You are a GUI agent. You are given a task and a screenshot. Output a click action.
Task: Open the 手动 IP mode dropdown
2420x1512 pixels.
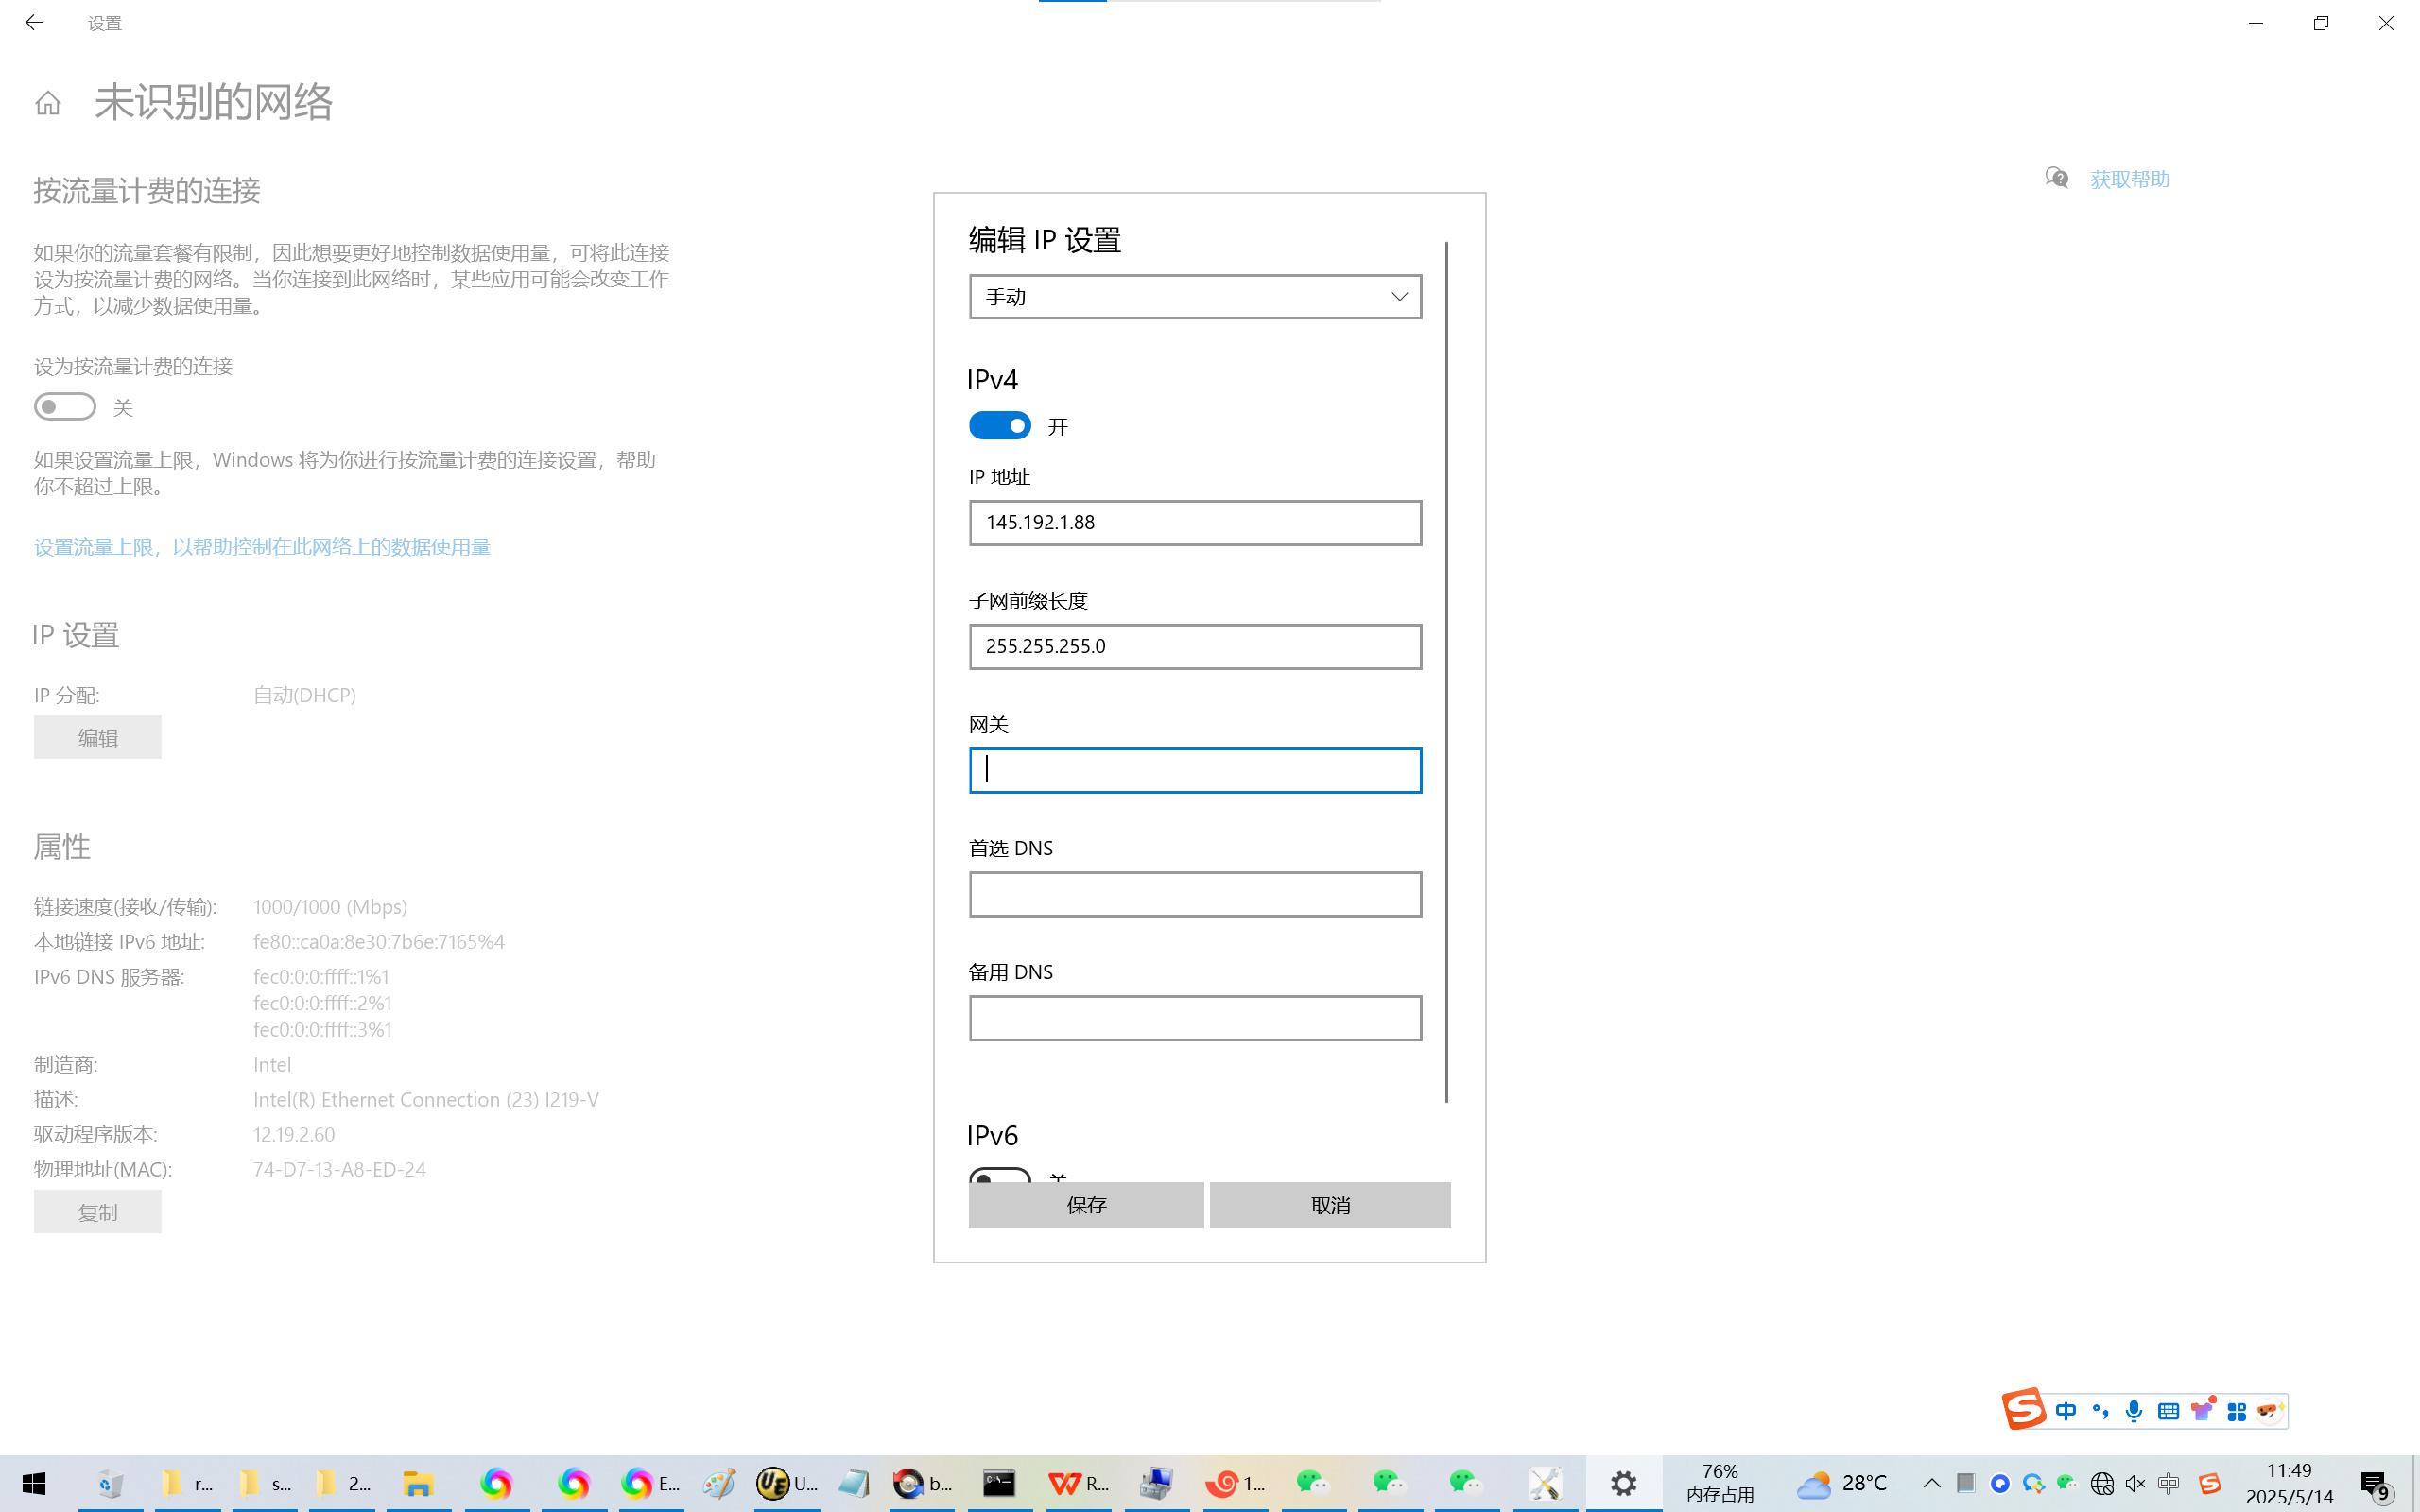click(x=1195, y=297)
